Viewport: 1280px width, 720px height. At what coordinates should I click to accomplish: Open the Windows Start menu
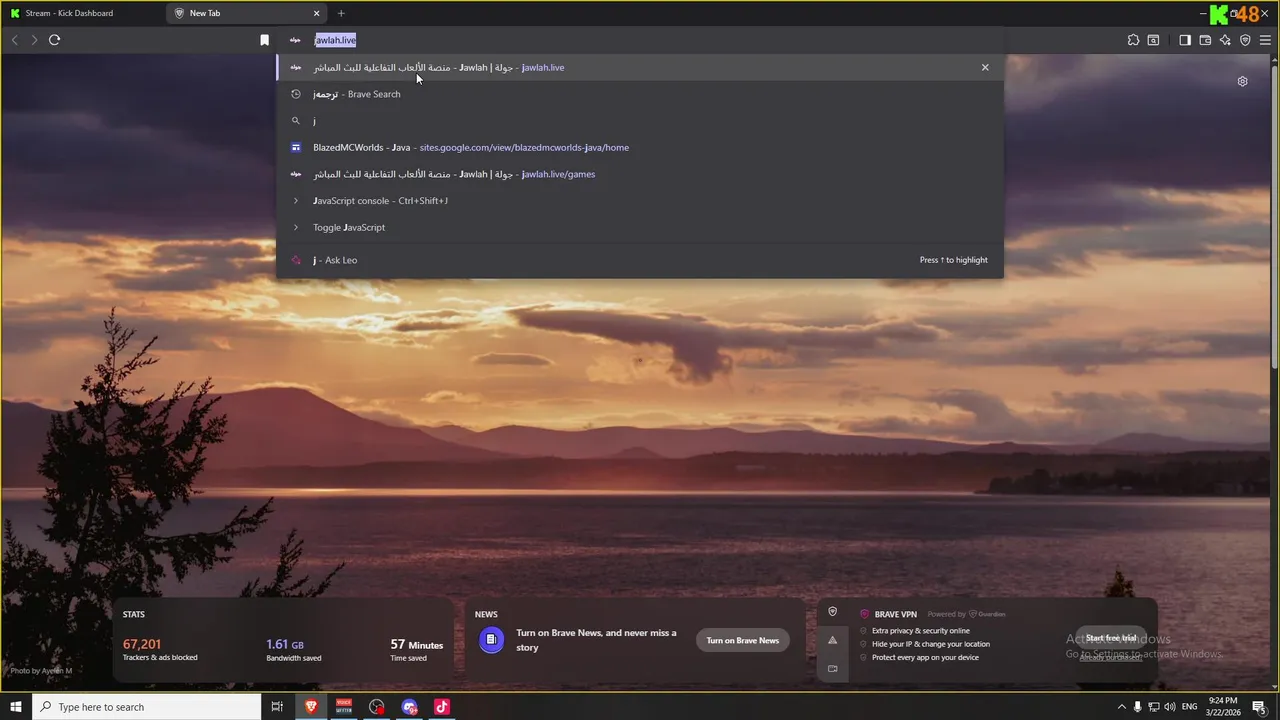coord(15,707)
